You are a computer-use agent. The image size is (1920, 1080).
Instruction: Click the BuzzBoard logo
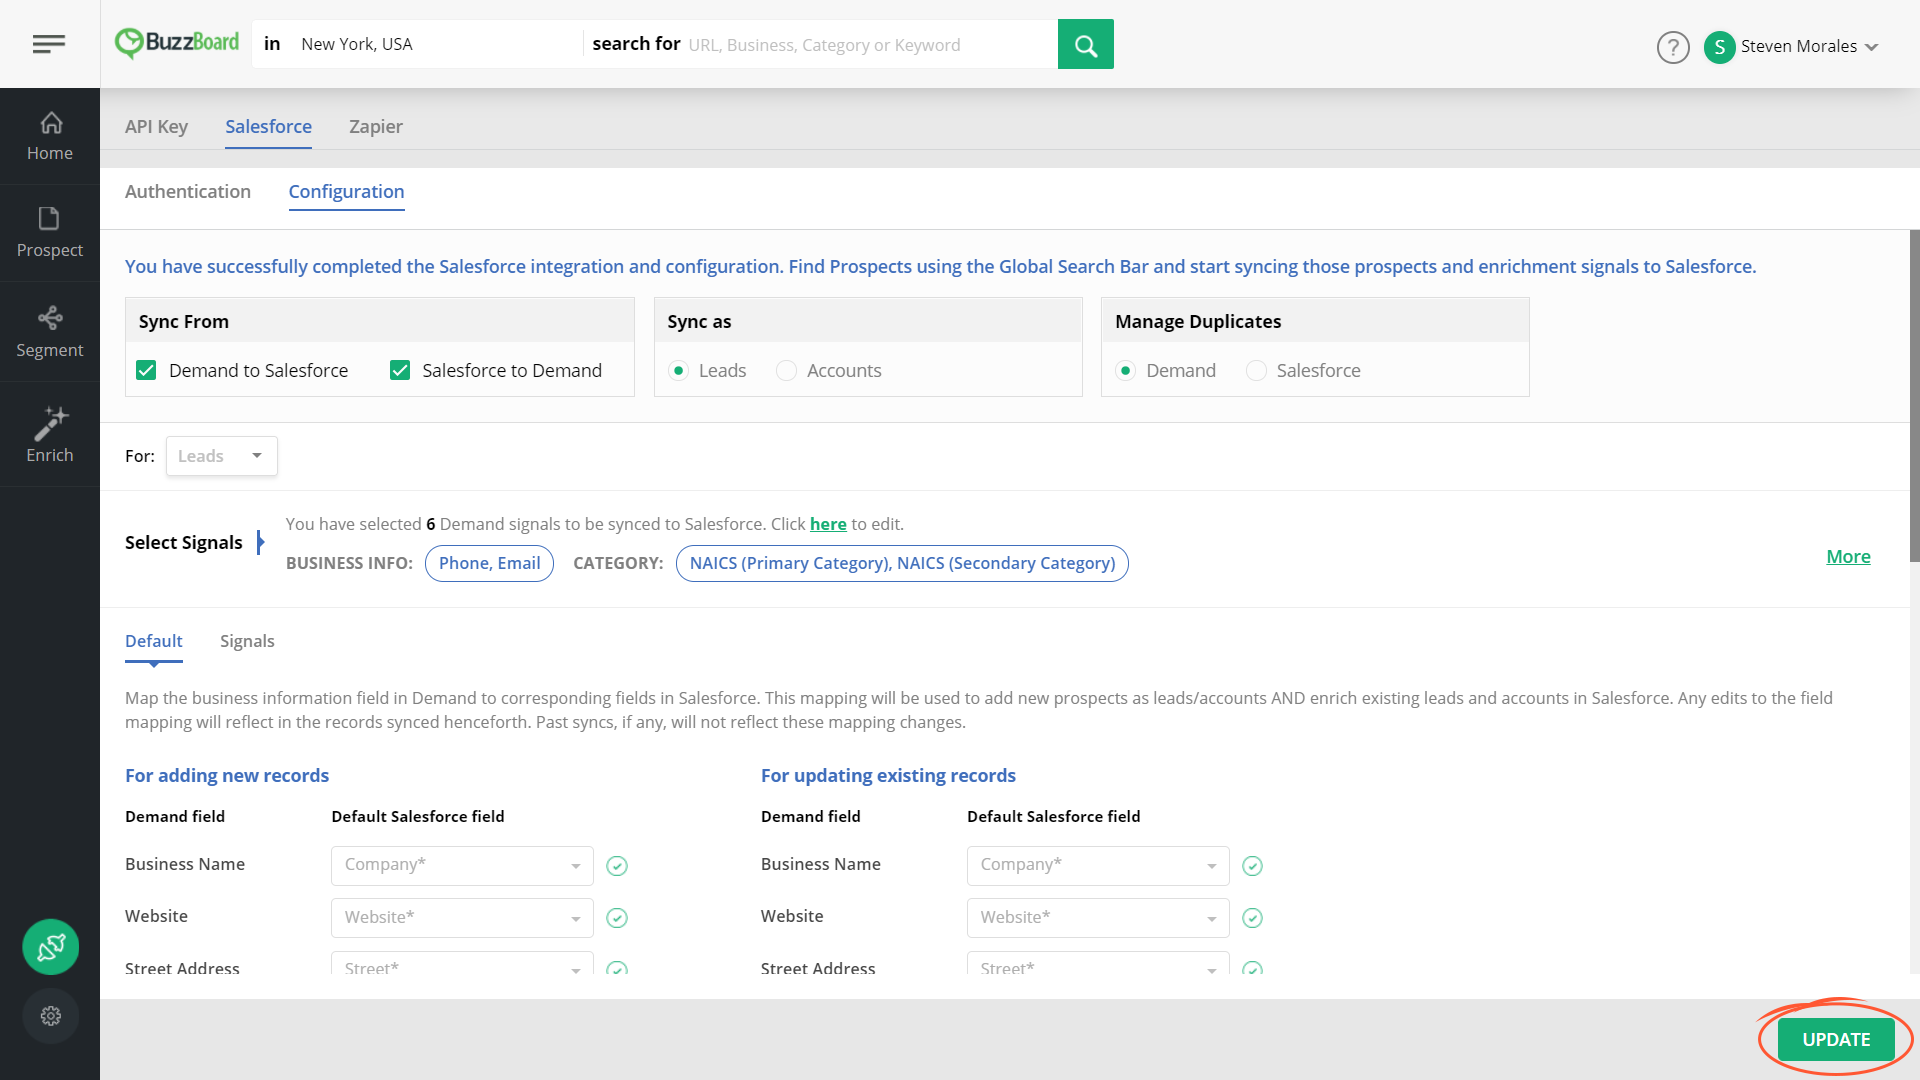[177, 43]
